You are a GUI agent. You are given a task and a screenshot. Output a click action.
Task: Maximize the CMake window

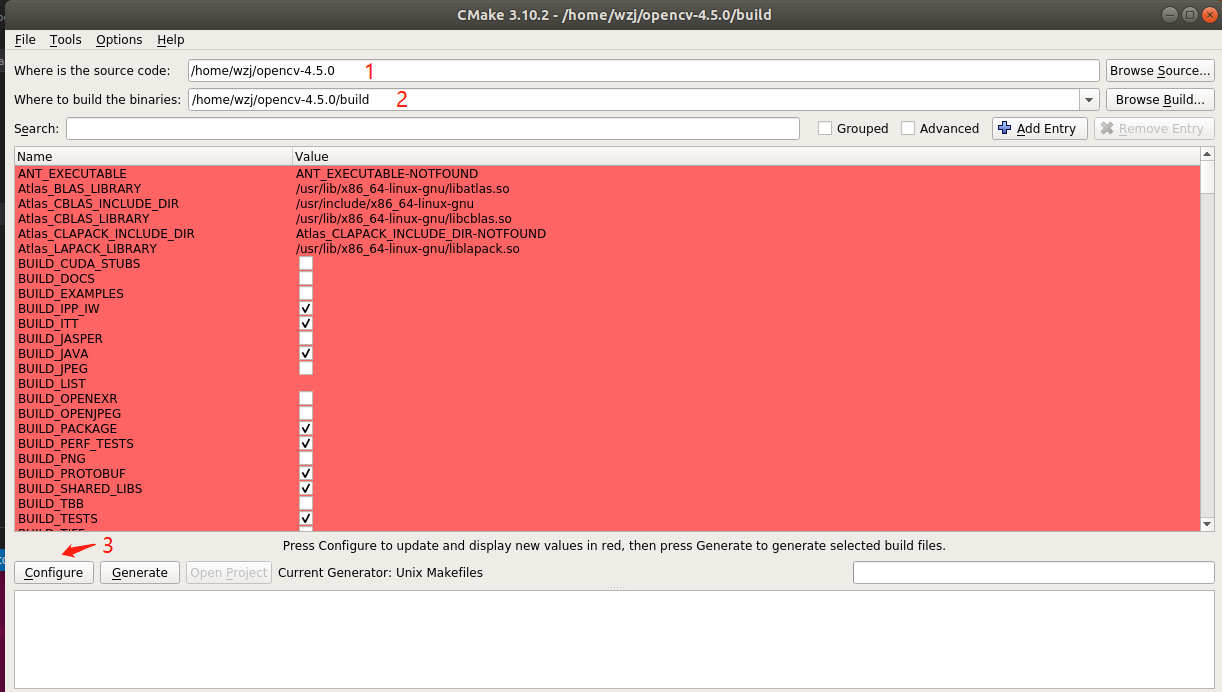pyautogui.click(x=1190, y=15)
